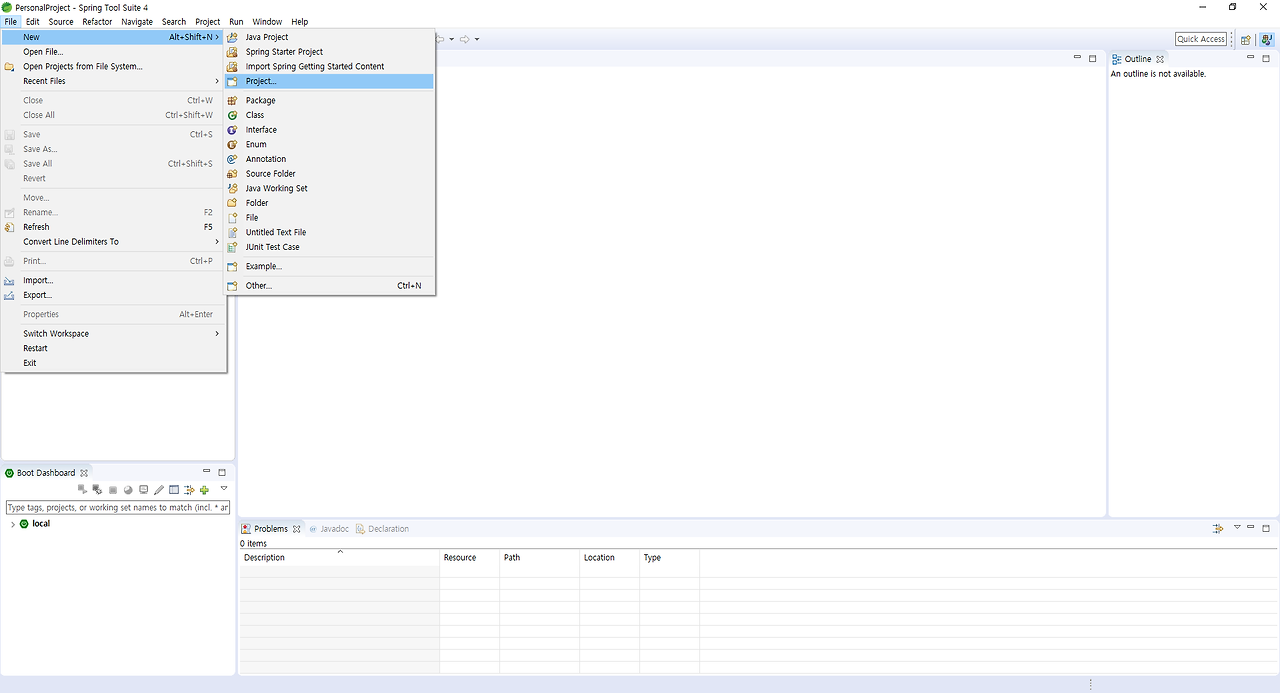Image resolution: width=1280 pixels, height=693 pixels.
Task: Open the Refactor menu
Action: click(97, 22)
